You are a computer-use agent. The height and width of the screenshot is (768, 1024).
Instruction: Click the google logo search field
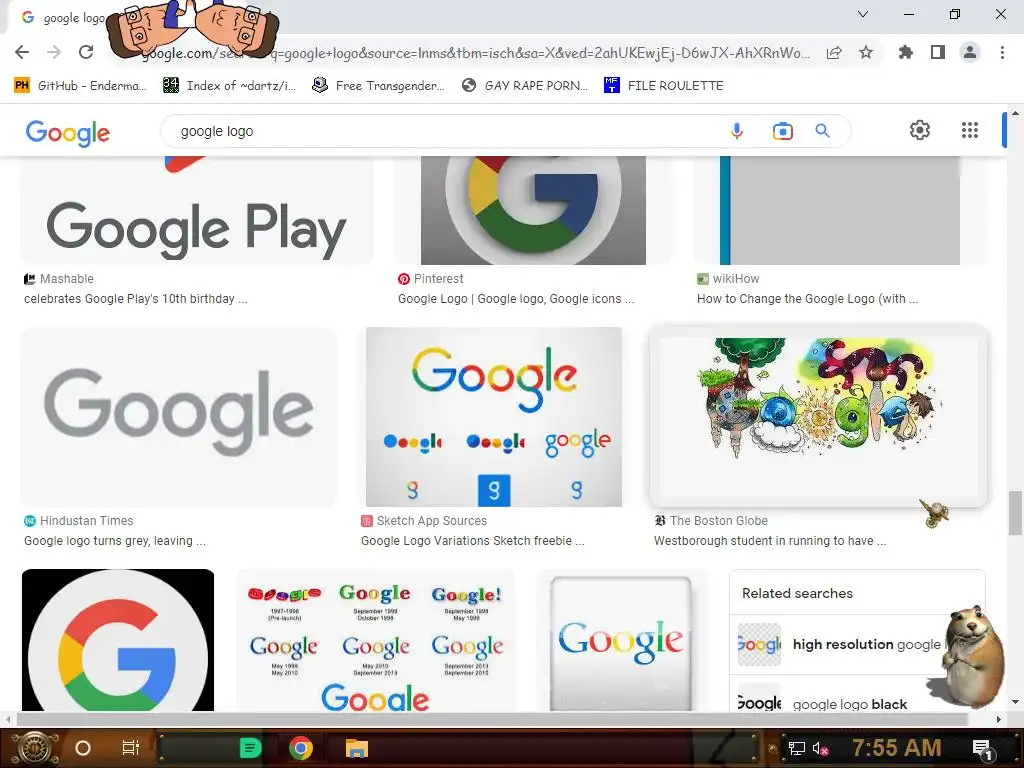pyautogui.click(x=444, y=131)
